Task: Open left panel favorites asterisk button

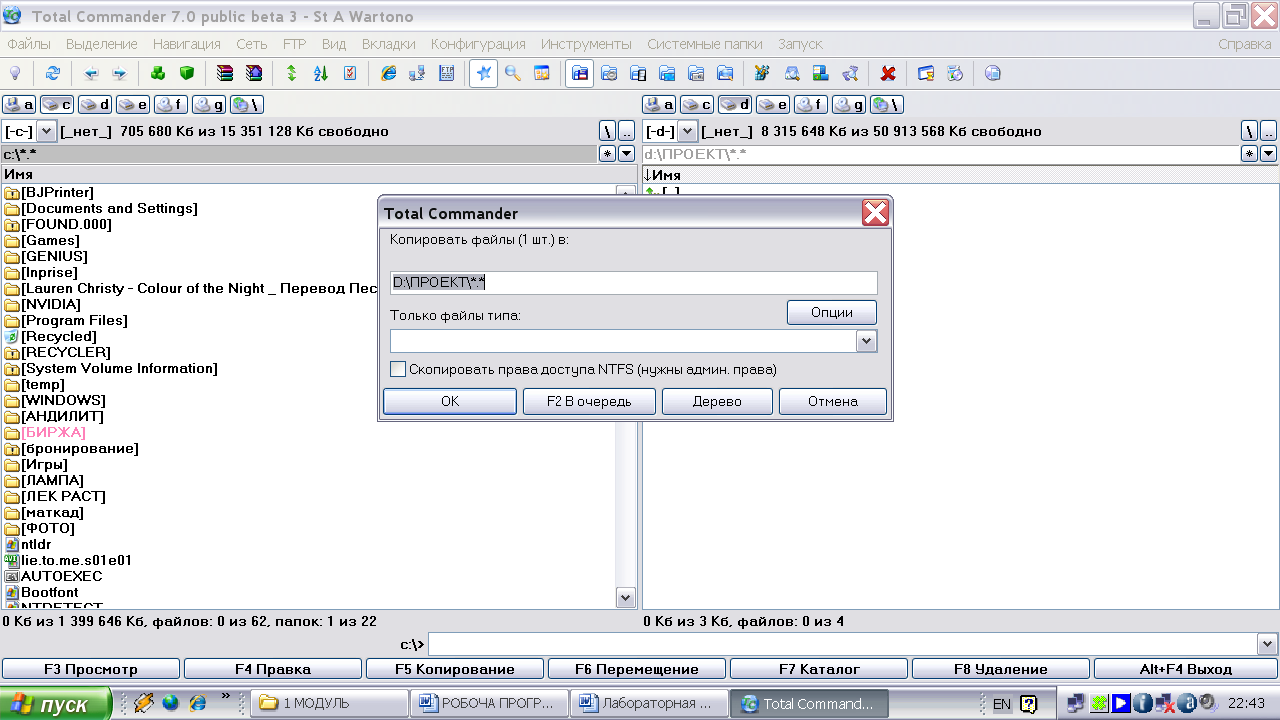Action: pos(608,154)
